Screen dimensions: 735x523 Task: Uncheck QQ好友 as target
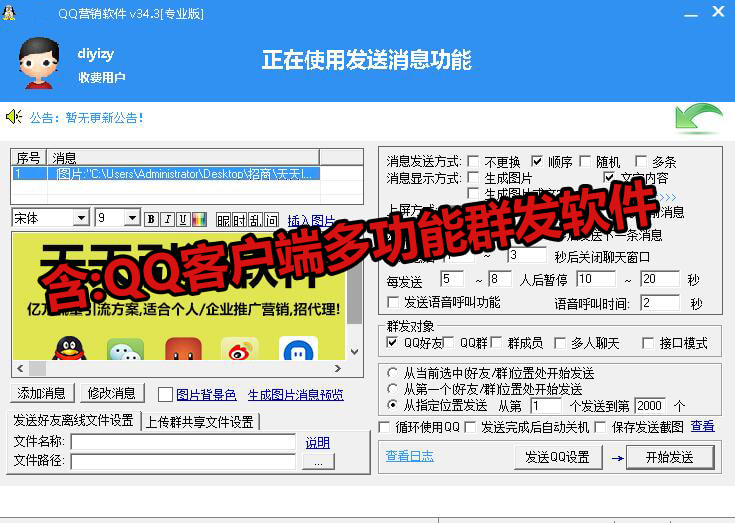[x=392, y=343]
